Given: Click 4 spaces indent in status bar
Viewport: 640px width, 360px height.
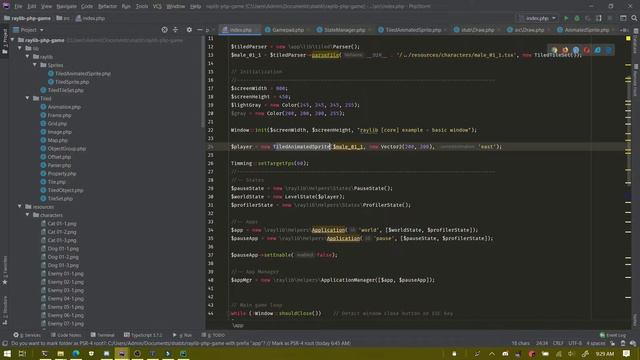Looking at the screenshot, I should pyautogui.click(x=596, y=343).
